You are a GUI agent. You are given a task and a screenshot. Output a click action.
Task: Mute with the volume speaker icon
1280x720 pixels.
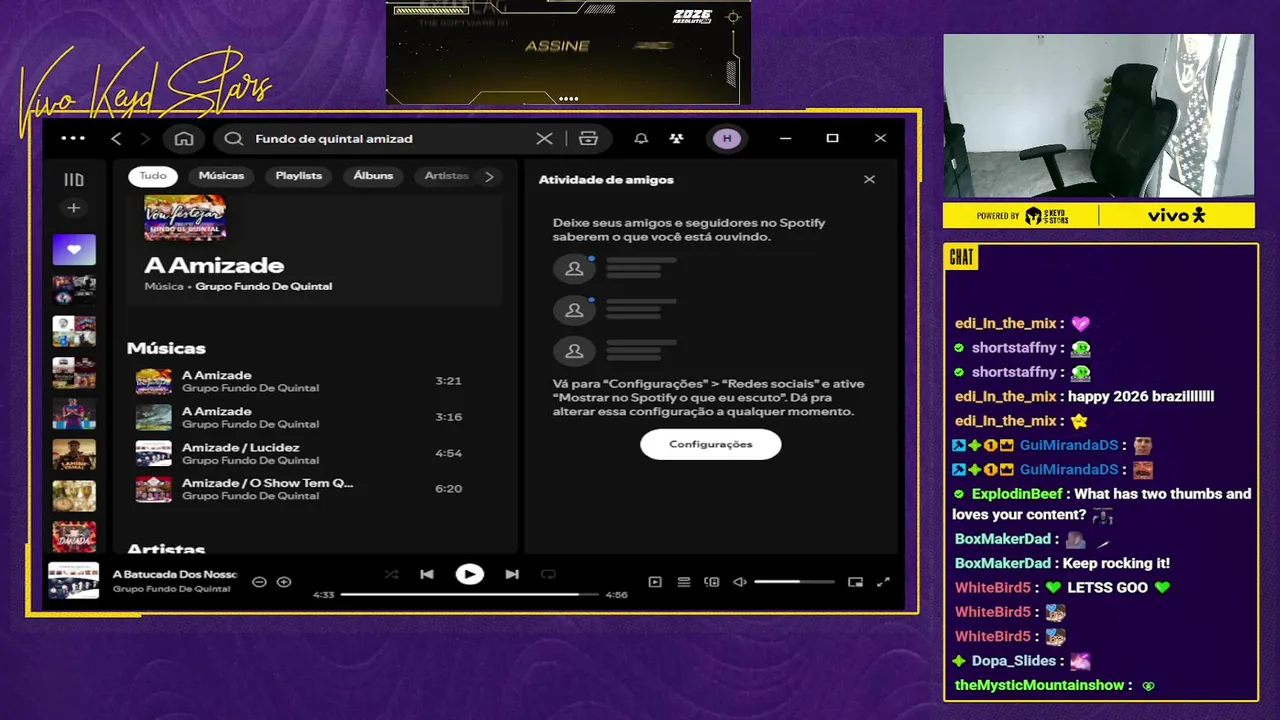click(x=740, y=582)
